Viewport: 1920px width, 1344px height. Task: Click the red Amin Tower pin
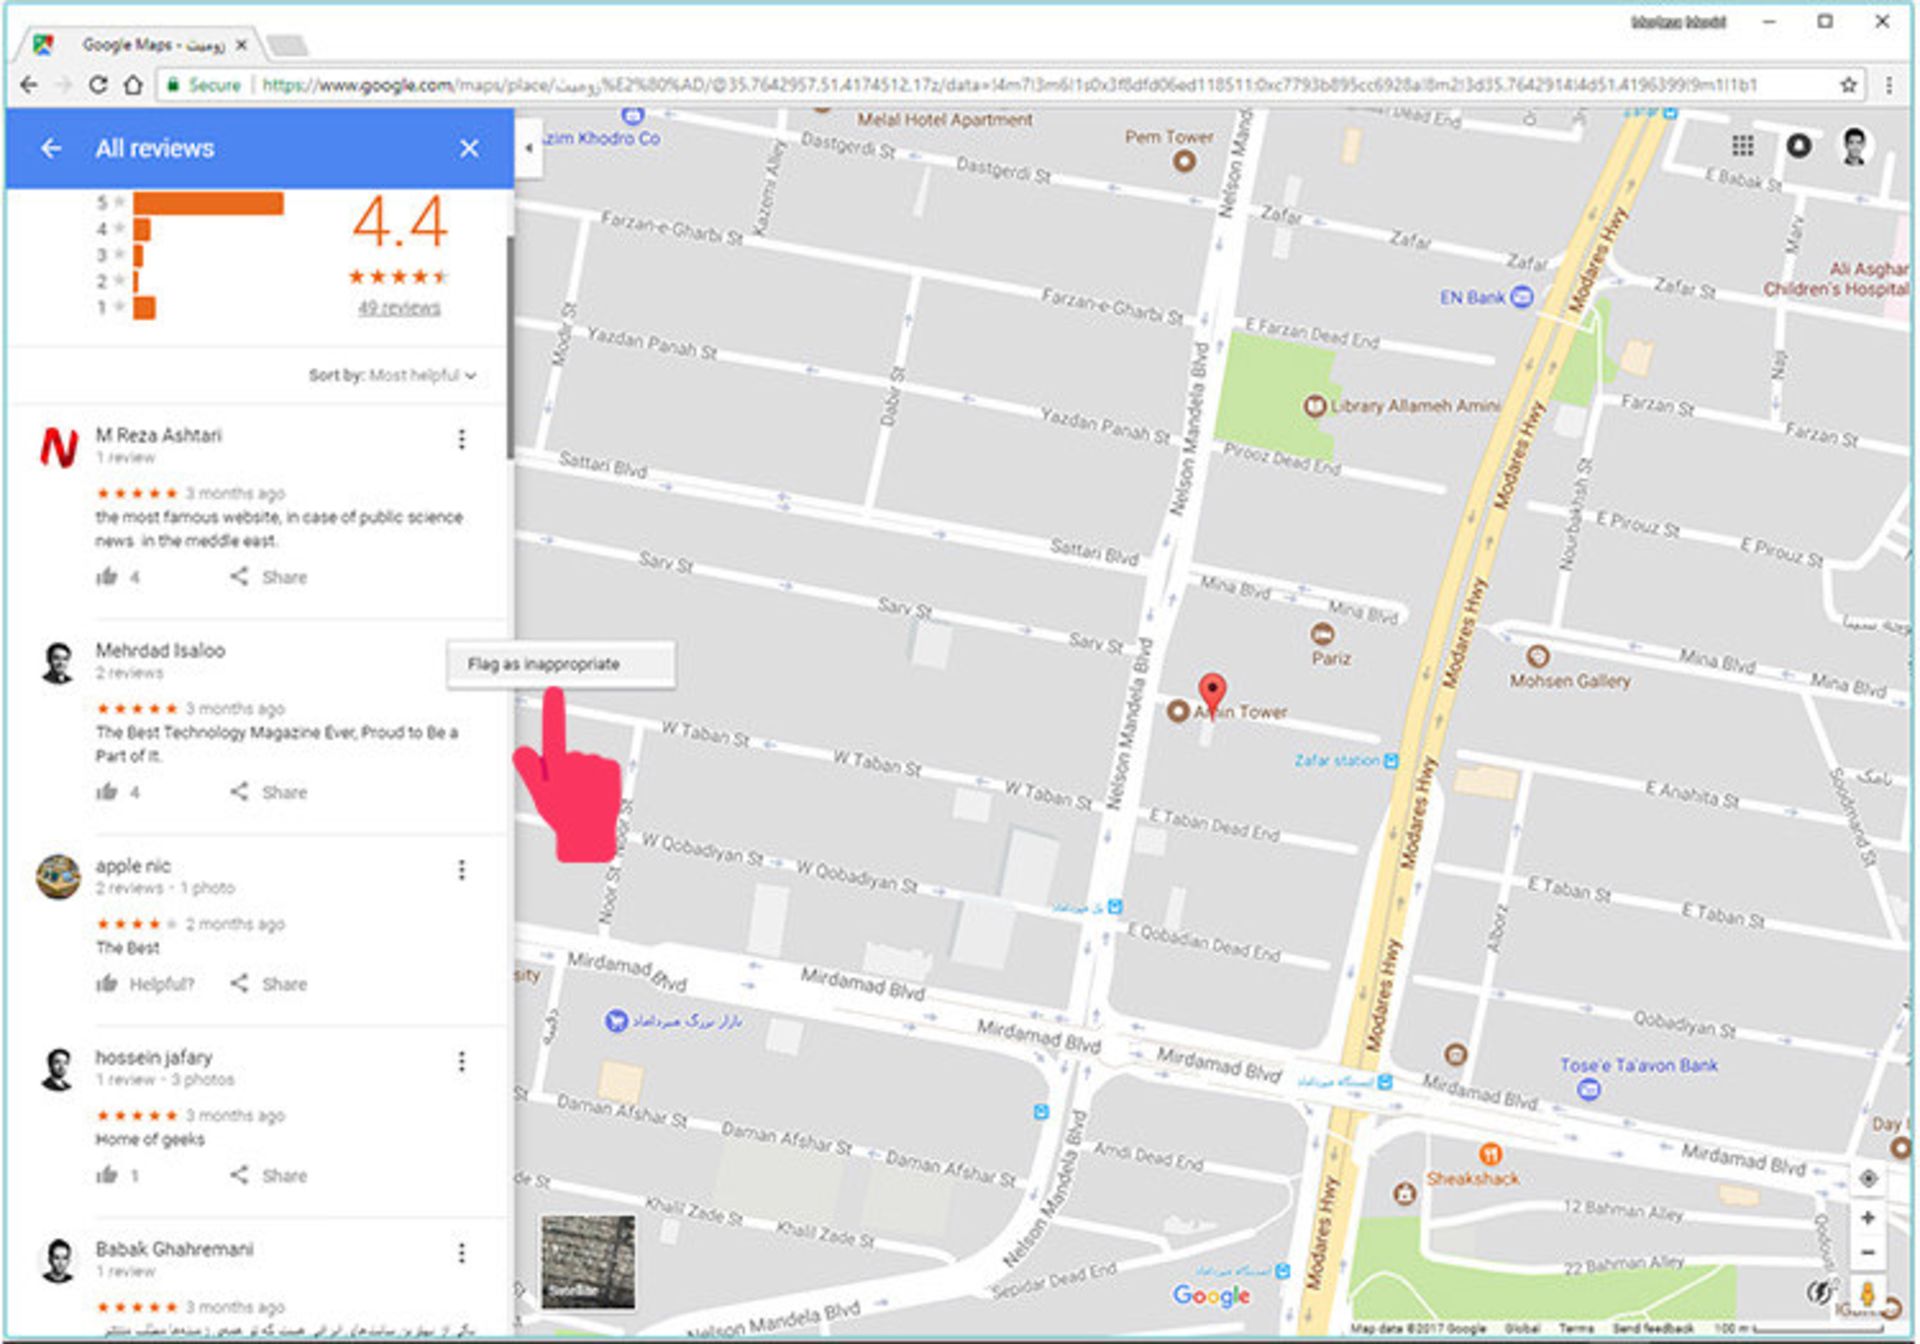click(1212, 694)
